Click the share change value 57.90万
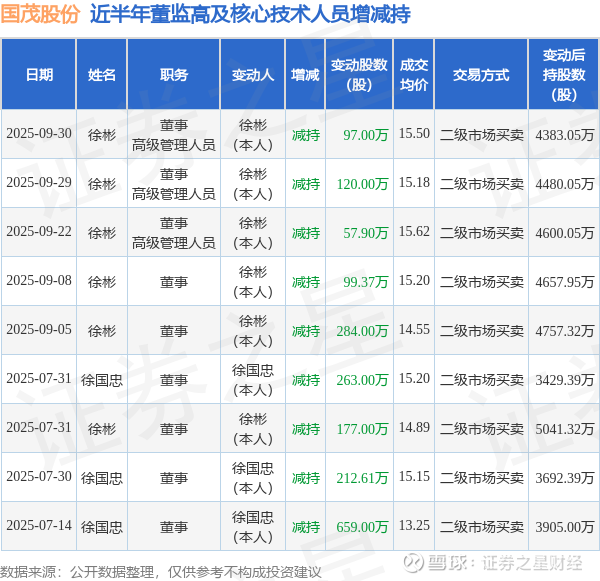This screenshot has width=600, height=581. (x=366, y=233)
